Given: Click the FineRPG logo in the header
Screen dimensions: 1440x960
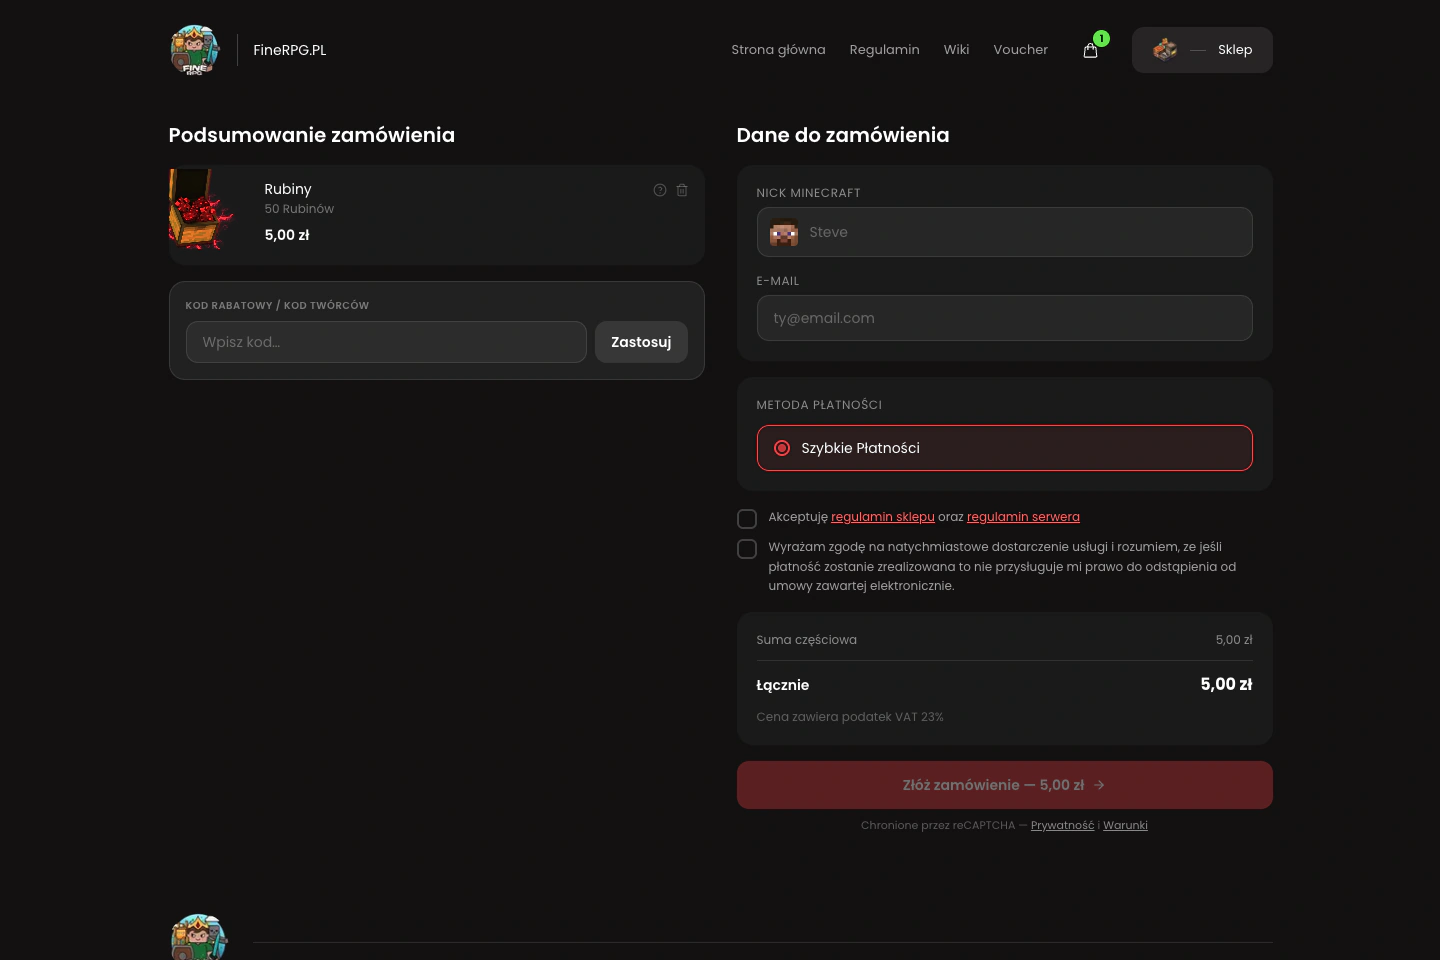Looking at the screenshot, I should click(x=195, y=50).
